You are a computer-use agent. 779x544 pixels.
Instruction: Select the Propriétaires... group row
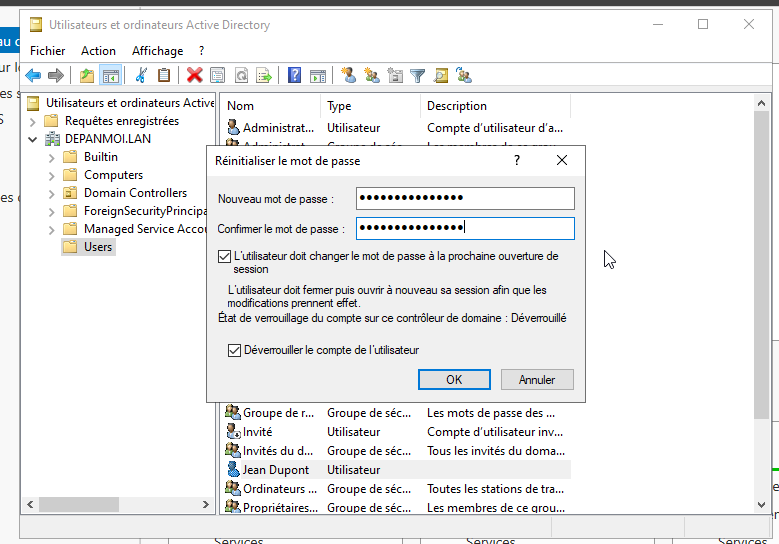tap(396, 507)
